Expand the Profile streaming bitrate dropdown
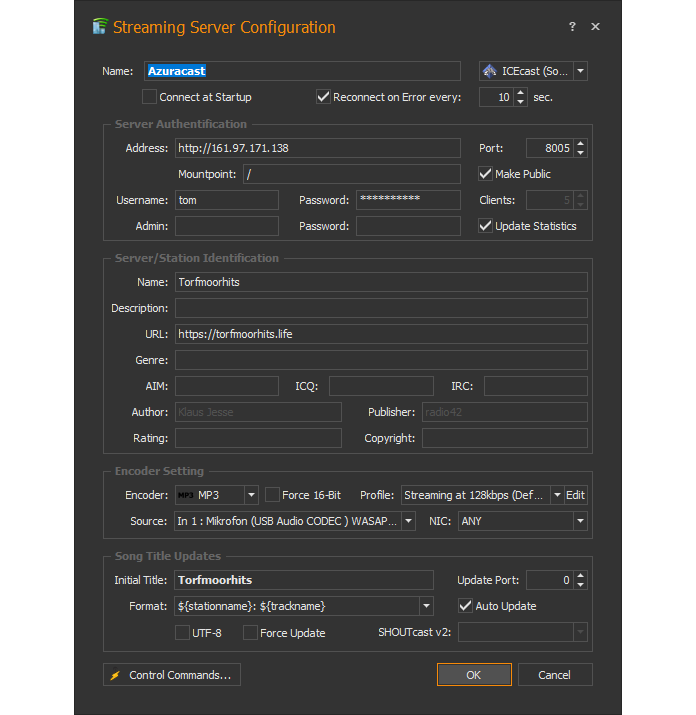Image resolution: width=696 pixels, height=715 pixels. point(557,495)
